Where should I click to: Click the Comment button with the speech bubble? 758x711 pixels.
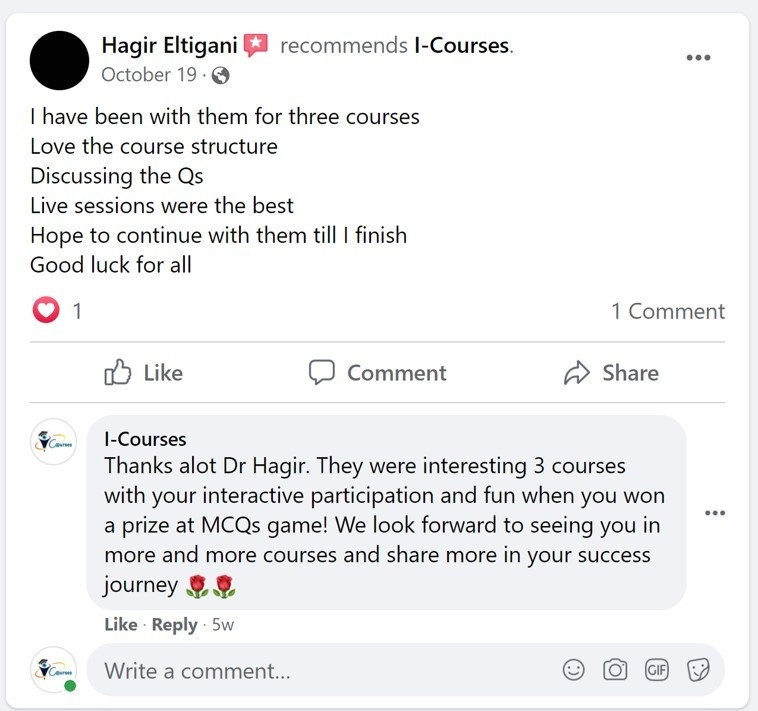378,373
